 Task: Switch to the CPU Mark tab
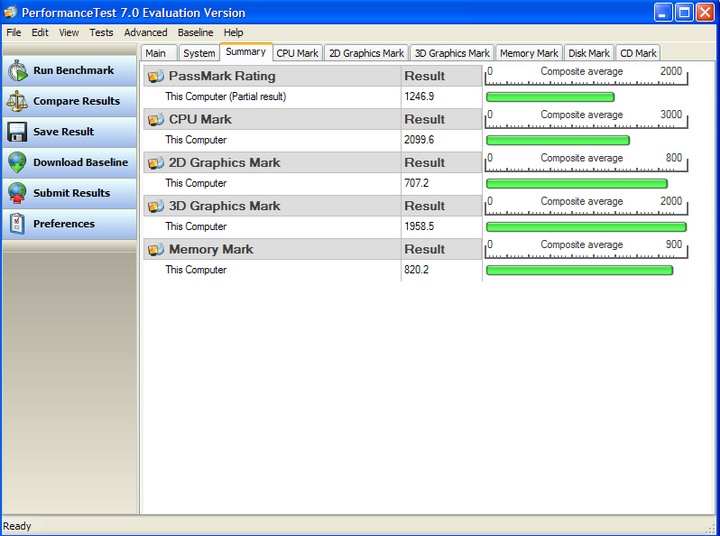pos(298,53)
